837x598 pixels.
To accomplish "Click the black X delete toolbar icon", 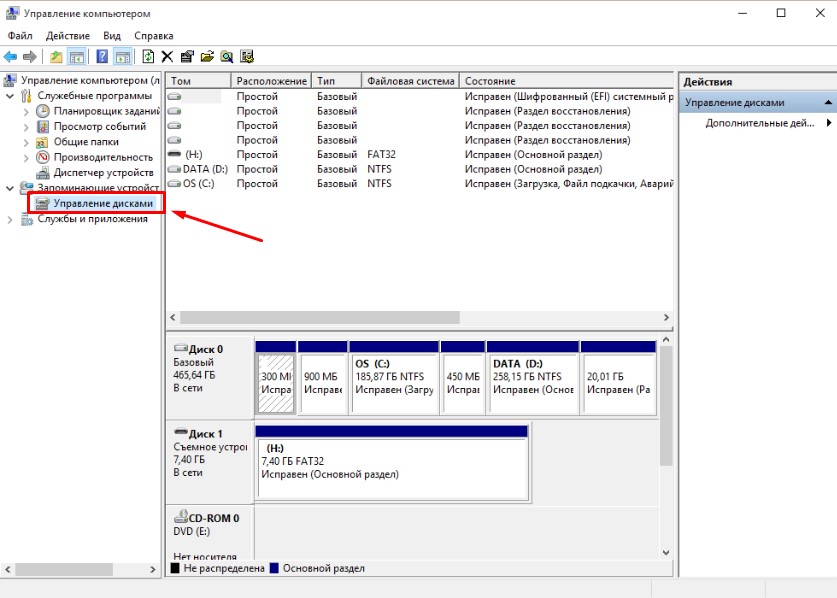I will click(x=167, y=57).
